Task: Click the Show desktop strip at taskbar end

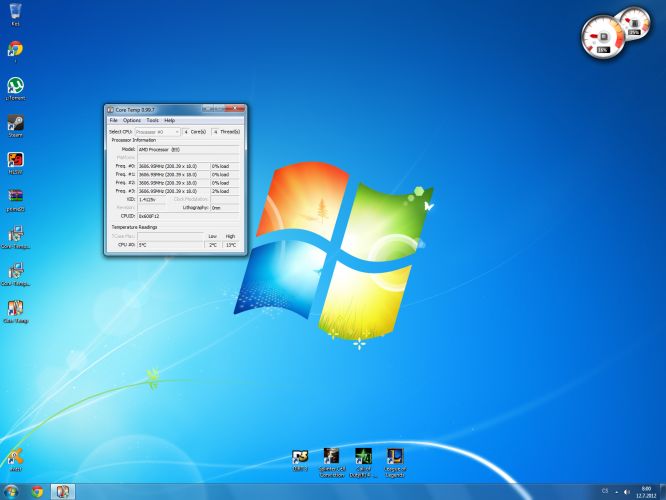Action: pyautogui.click(x=663, y=492)
